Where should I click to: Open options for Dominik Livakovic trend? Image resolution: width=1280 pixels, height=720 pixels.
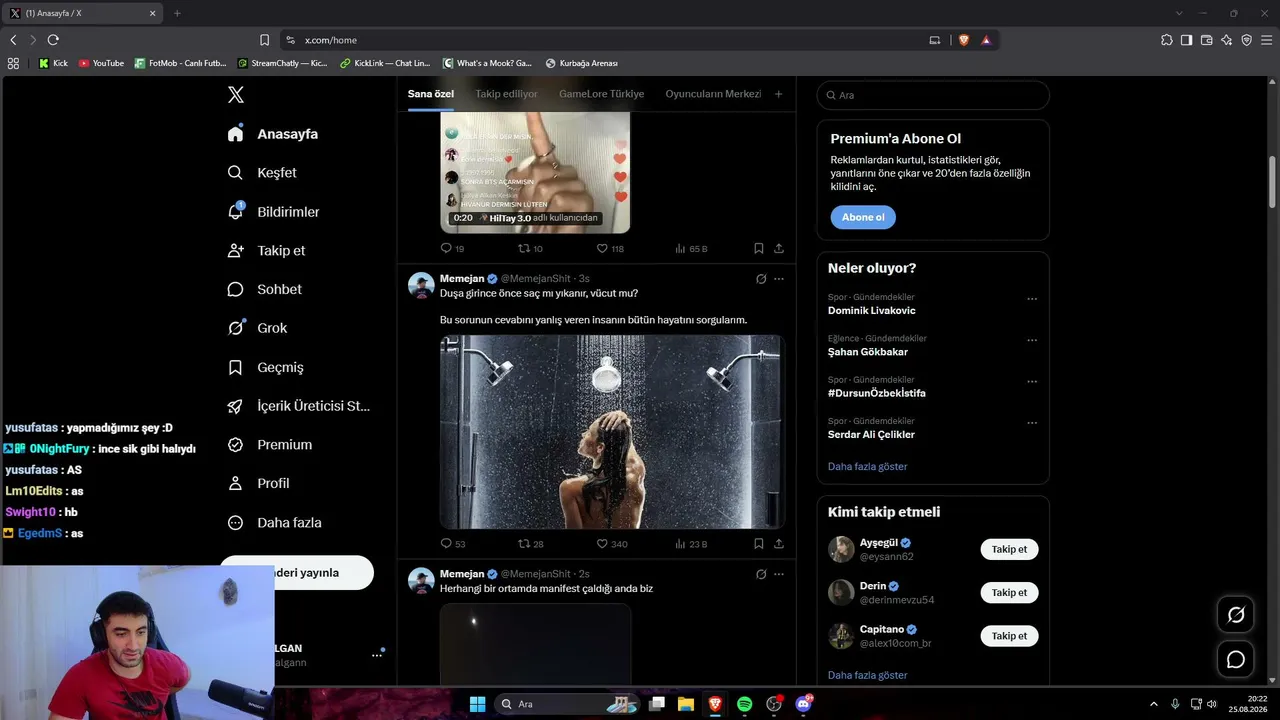(1032, 299)
